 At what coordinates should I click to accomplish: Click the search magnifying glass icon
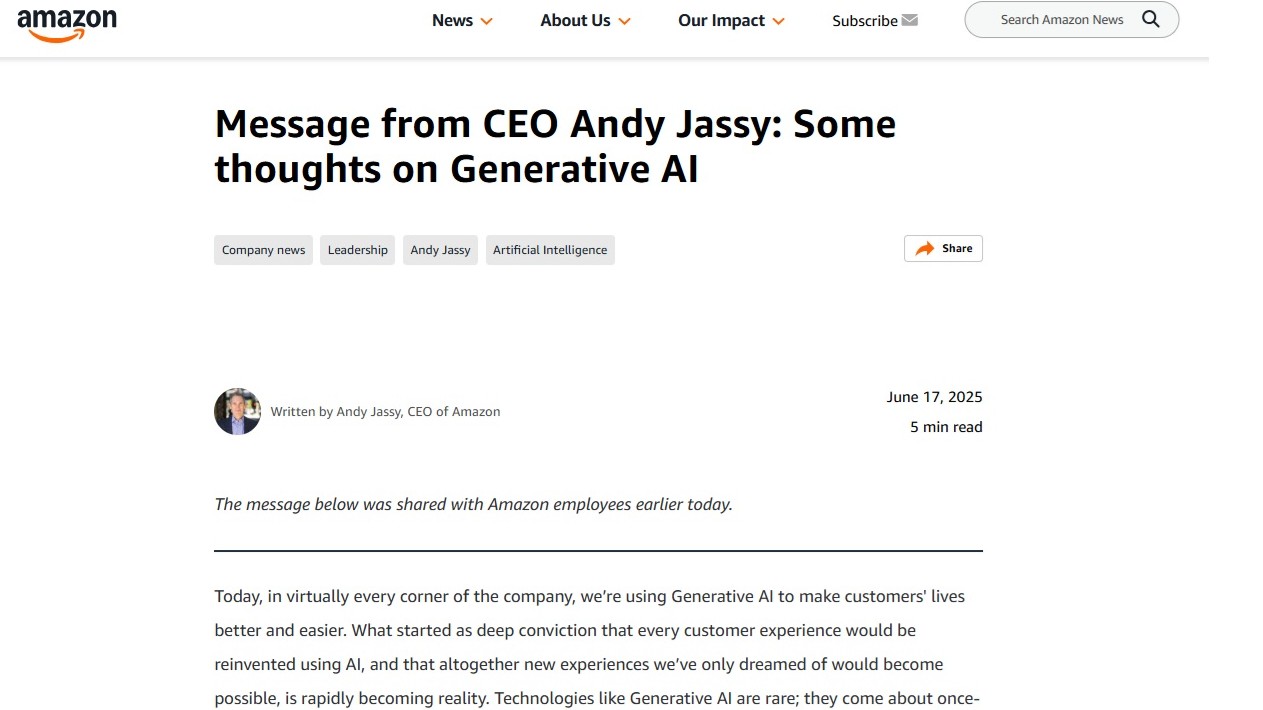click(x=1151, y=19)
